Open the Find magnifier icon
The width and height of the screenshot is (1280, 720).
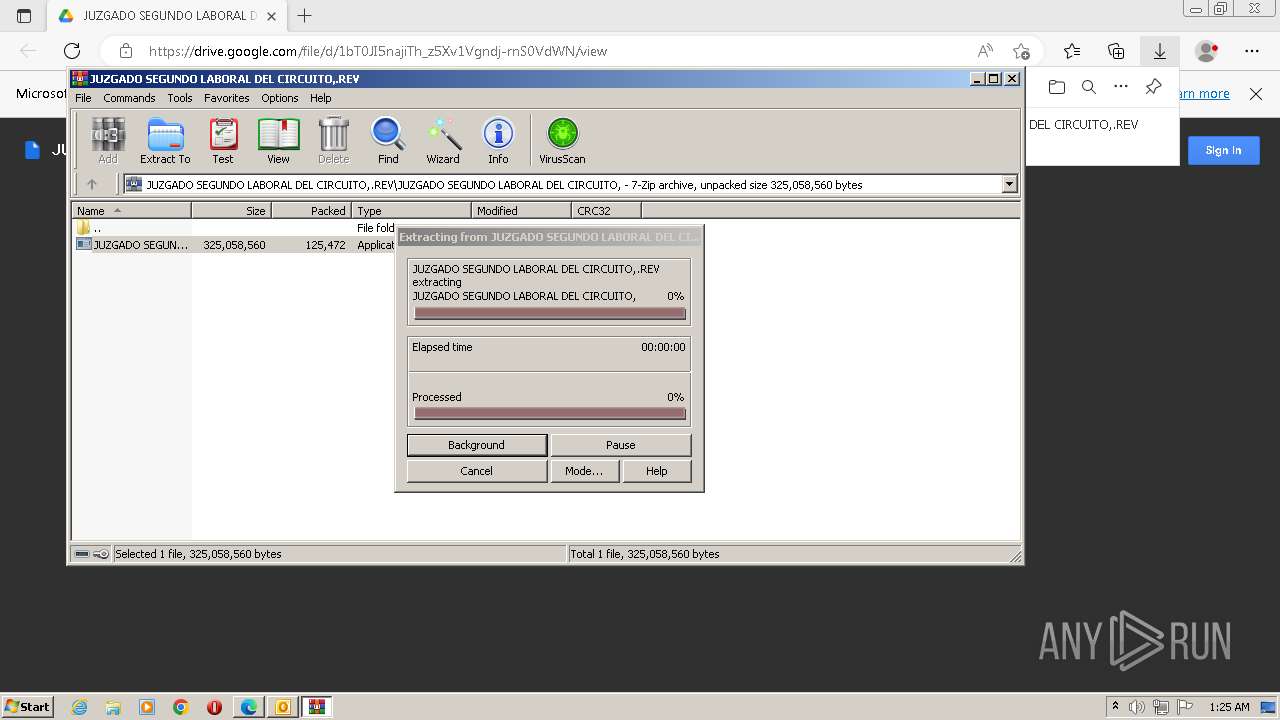pyautogui.click(x=388, y=140)
